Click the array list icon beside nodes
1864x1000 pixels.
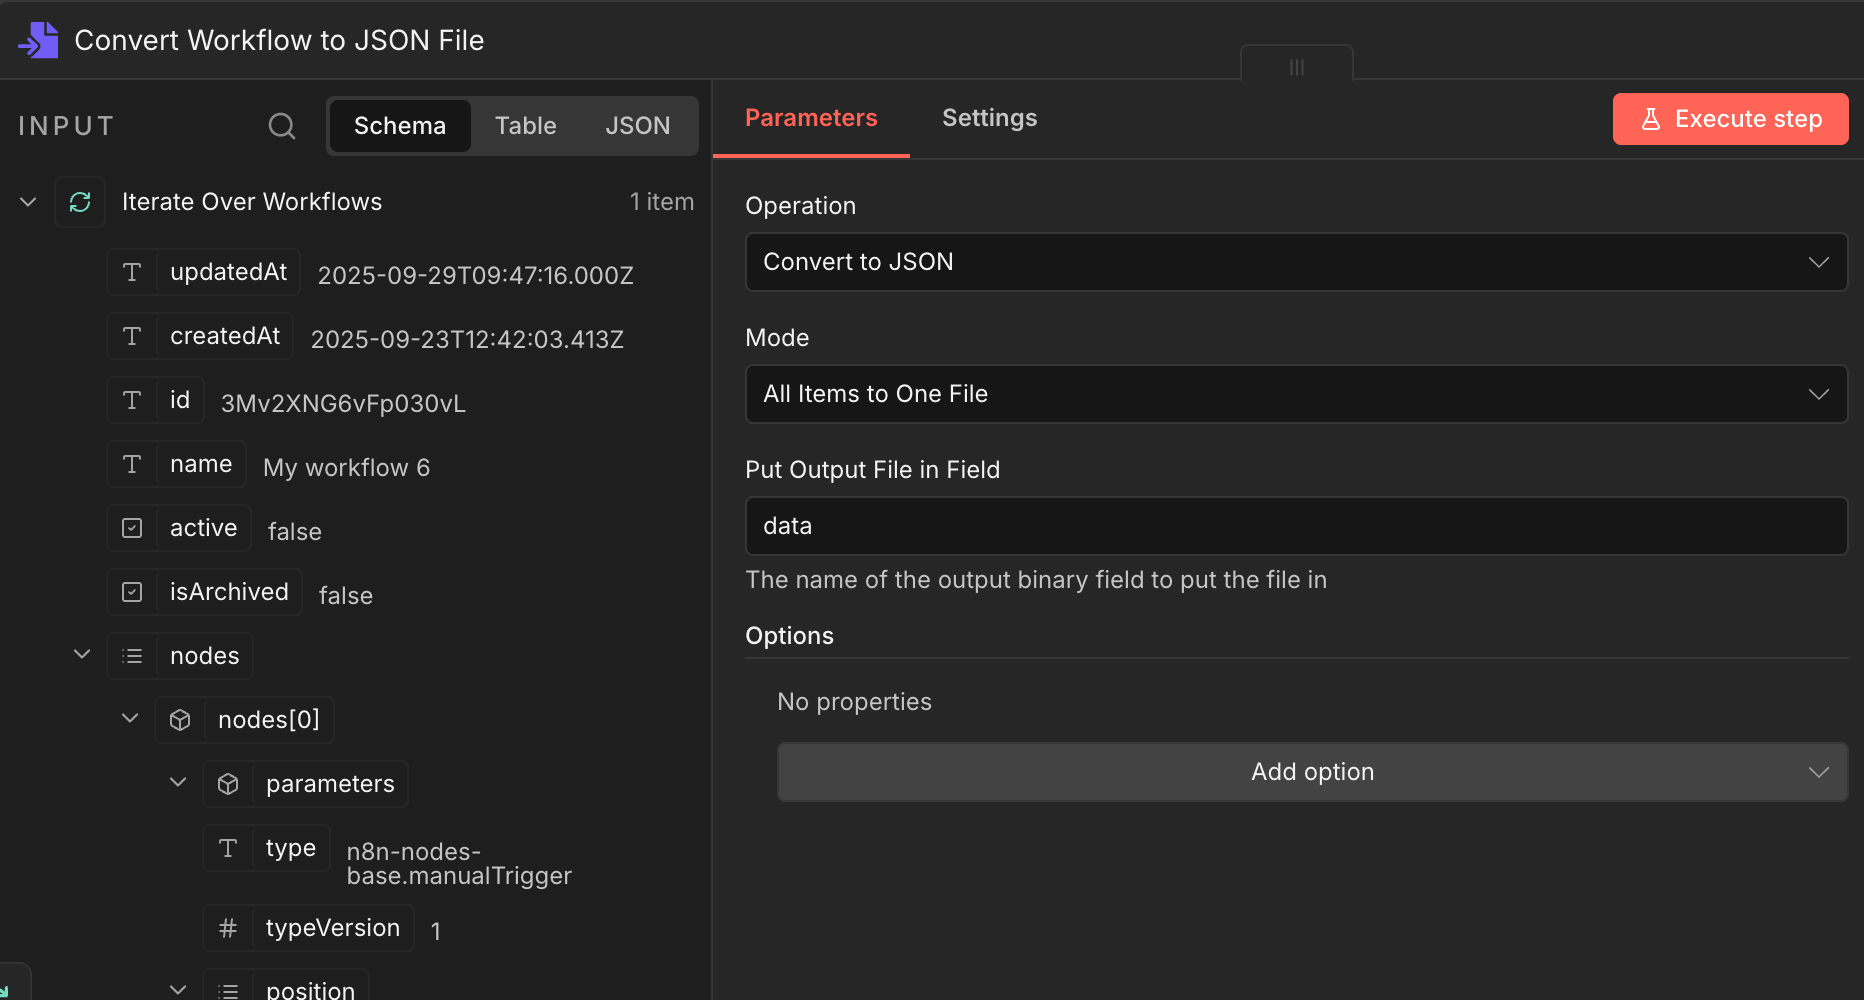(132, 656)
